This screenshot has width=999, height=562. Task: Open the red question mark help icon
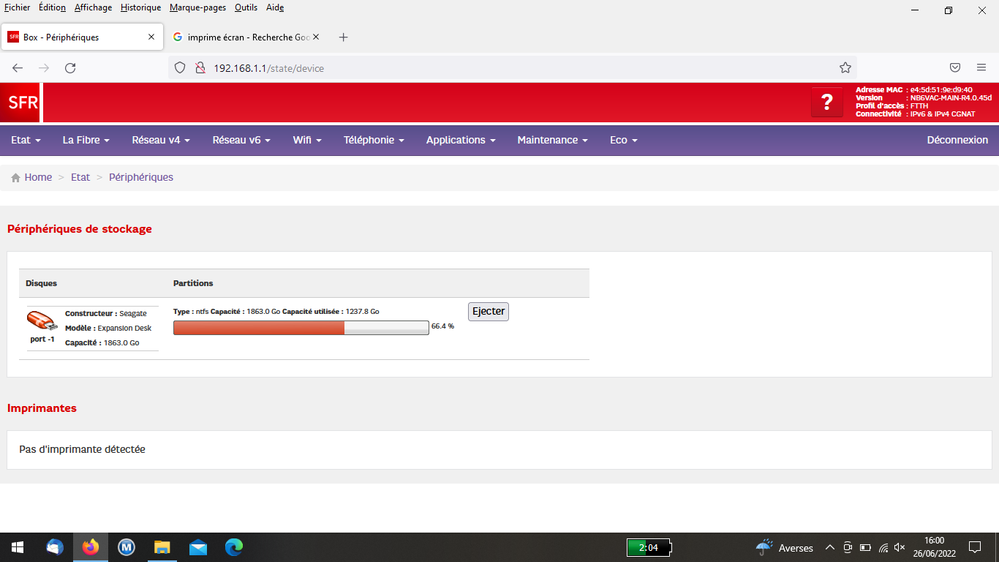point(825,102)
